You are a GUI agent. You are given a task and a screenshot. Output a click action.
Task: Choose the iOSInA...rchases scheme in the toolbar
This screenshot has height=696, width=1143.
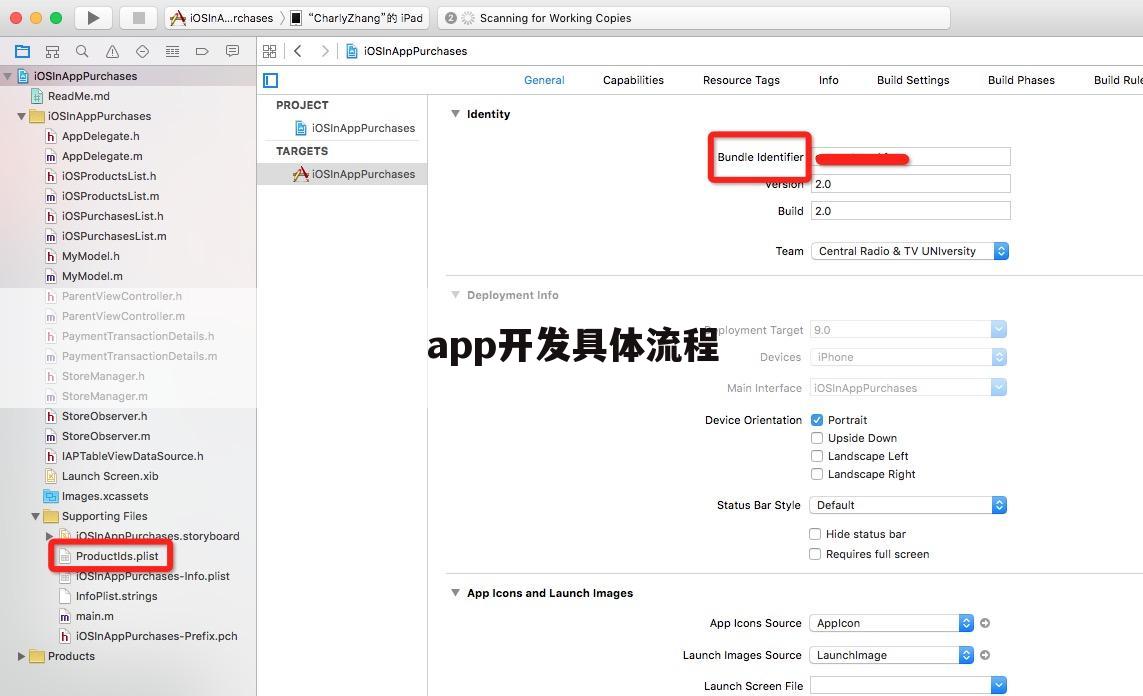coord(222,17)
